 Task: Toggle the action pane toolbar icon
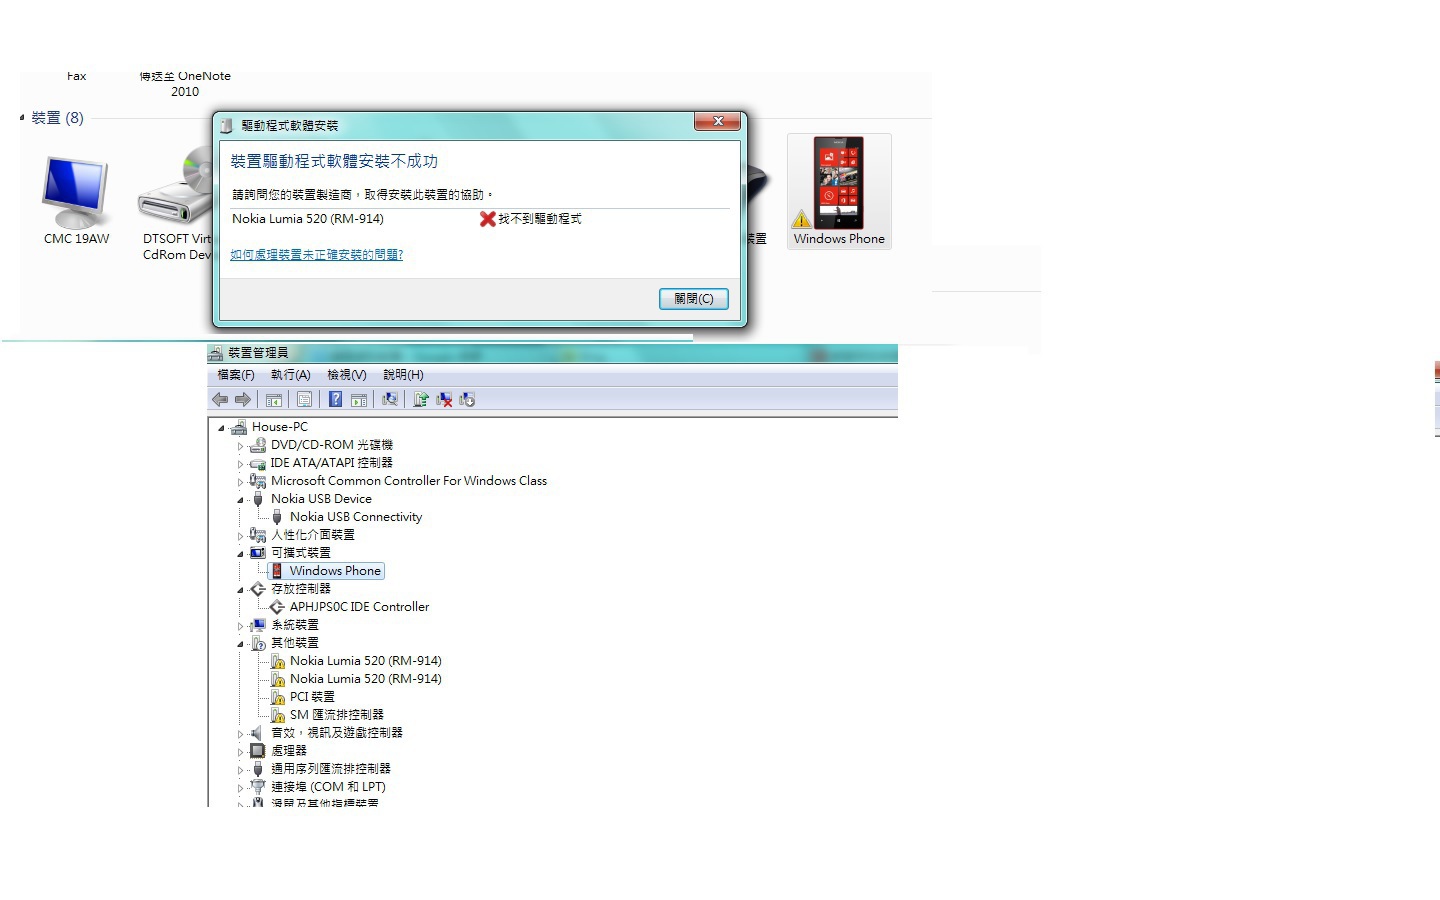pyautogui.click(x=358, y=399)
